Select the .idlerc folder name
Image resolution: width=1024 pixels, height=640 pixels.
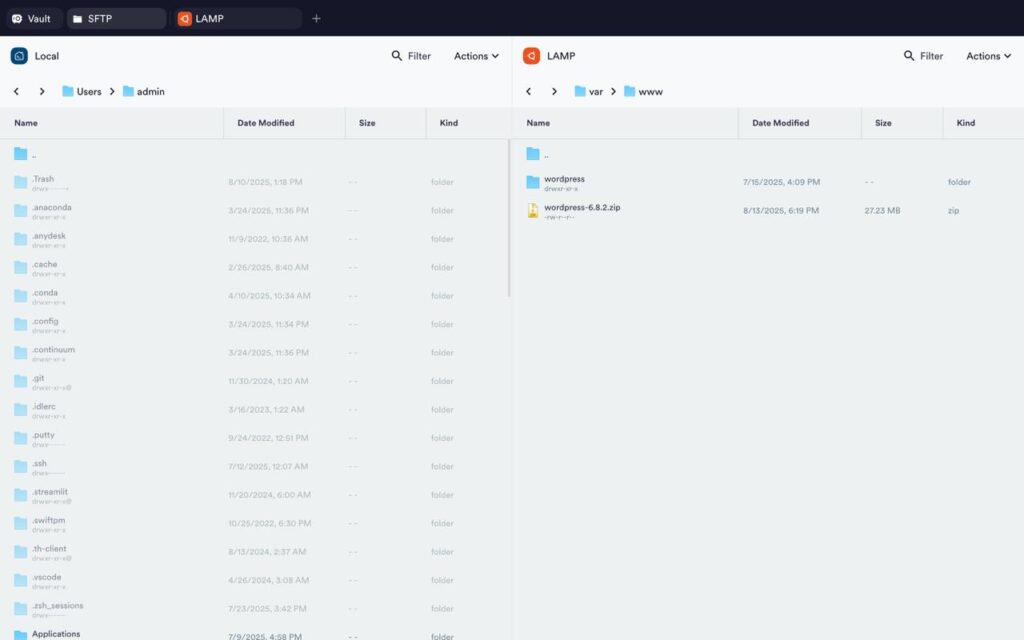44,406
